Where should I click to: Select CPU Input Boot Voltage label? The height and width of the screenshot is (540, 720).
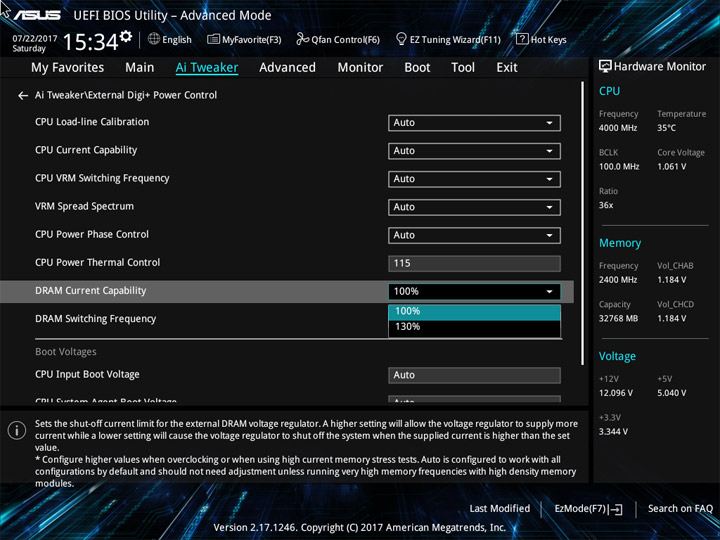pos(87,374)
